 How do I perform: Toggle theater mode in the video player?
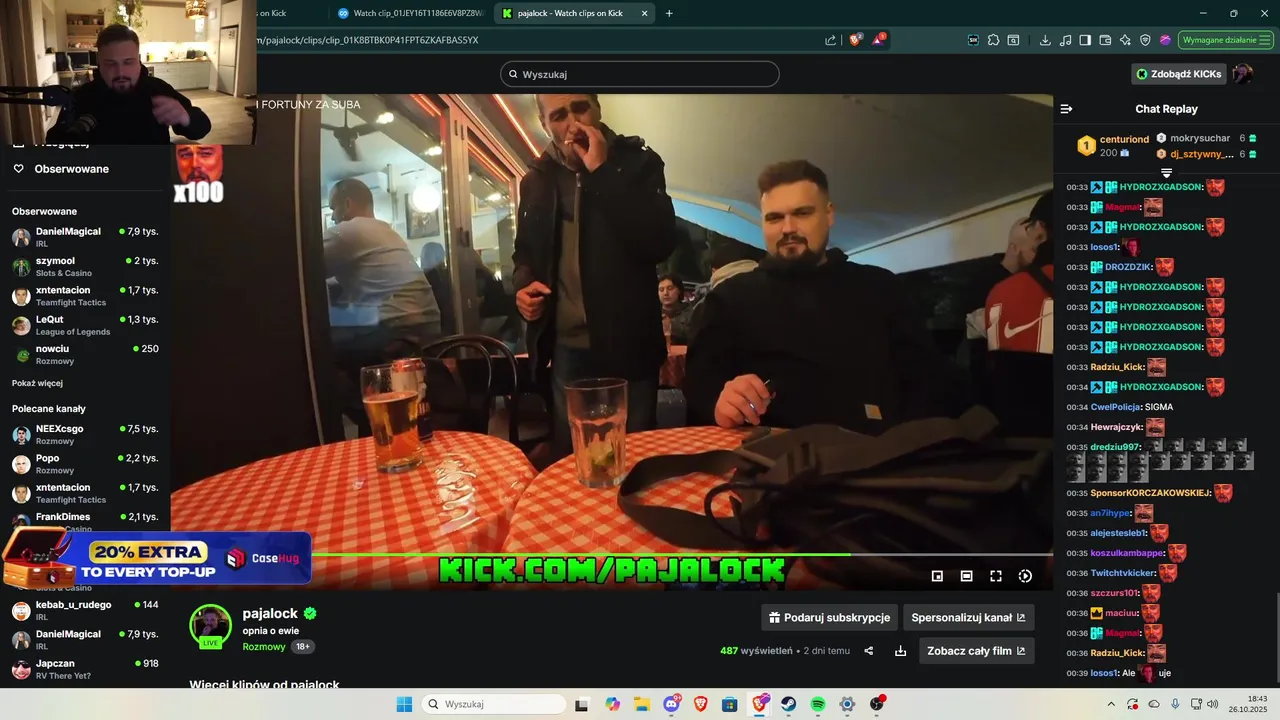click(x=966, y=576)
